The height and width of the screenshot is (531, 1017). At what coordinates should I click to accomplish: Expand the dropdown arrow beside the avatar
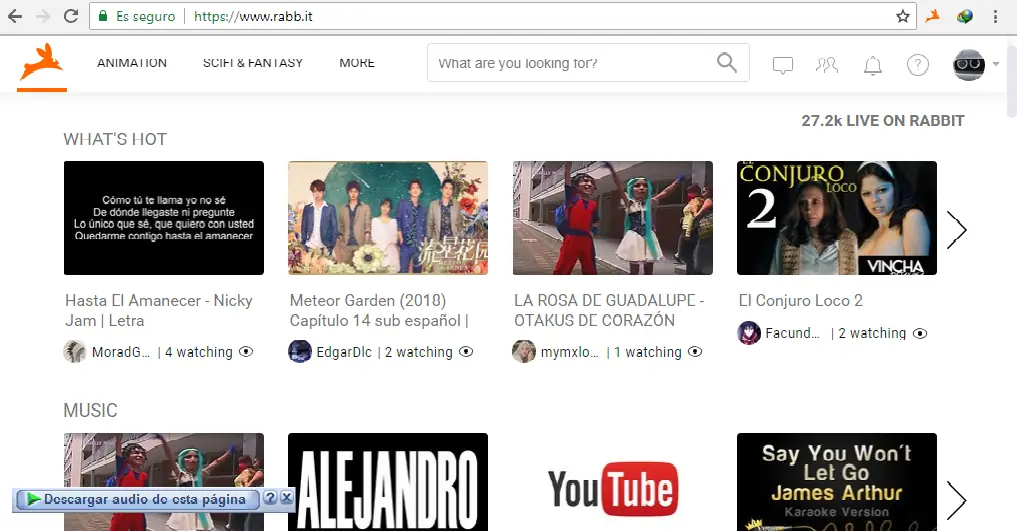(996, 64)
